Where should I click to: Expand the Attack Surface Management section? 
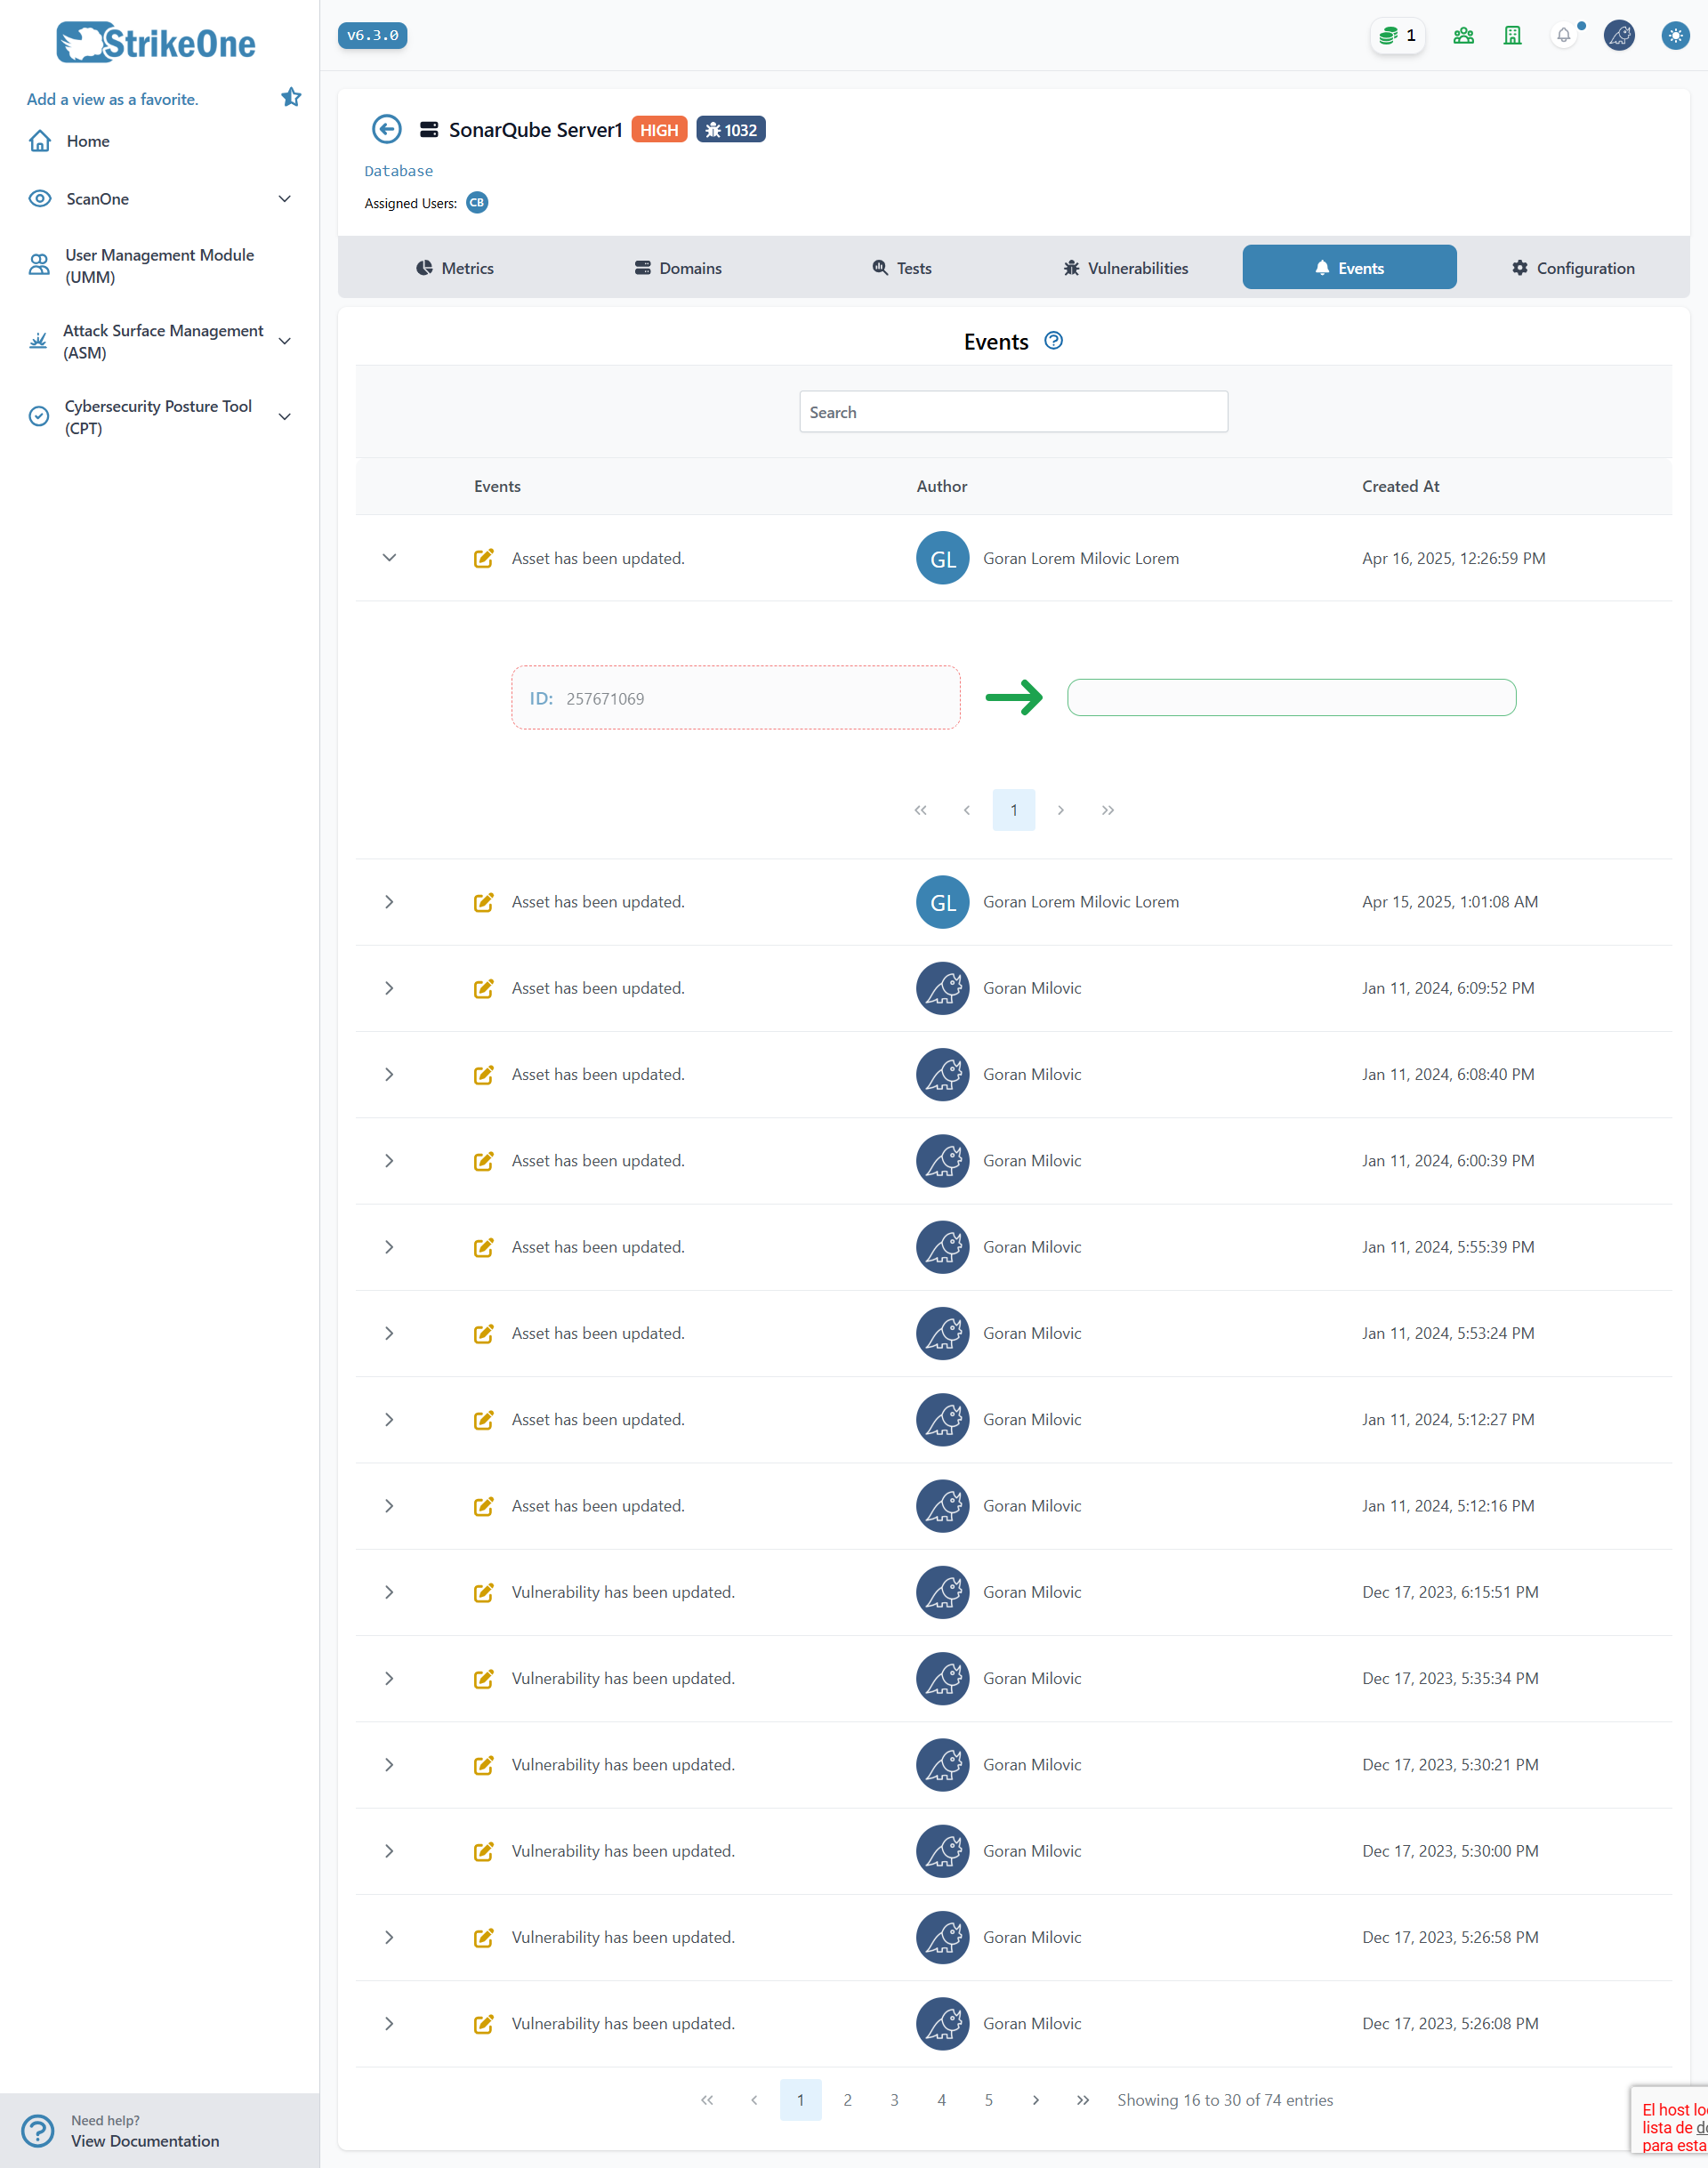tap(285, 341)
